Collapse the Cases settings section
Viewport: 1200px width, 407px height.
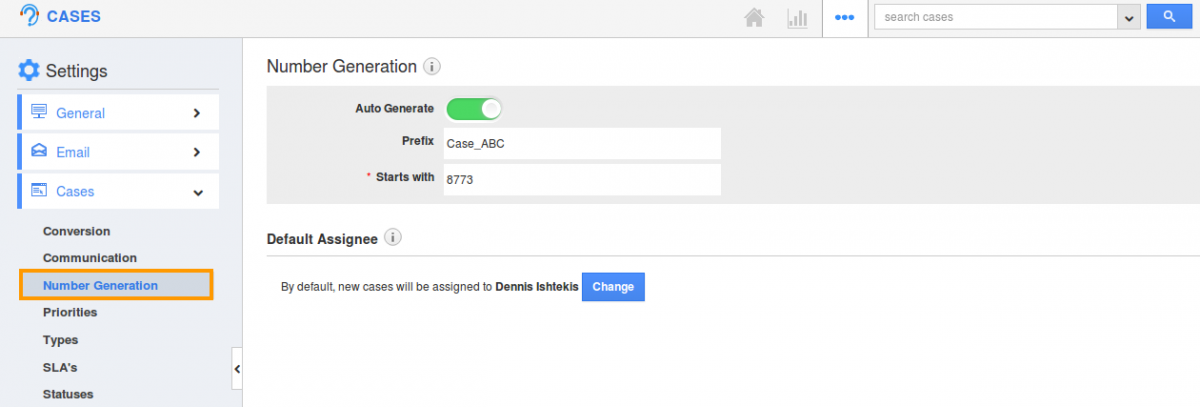coord(118,191)
